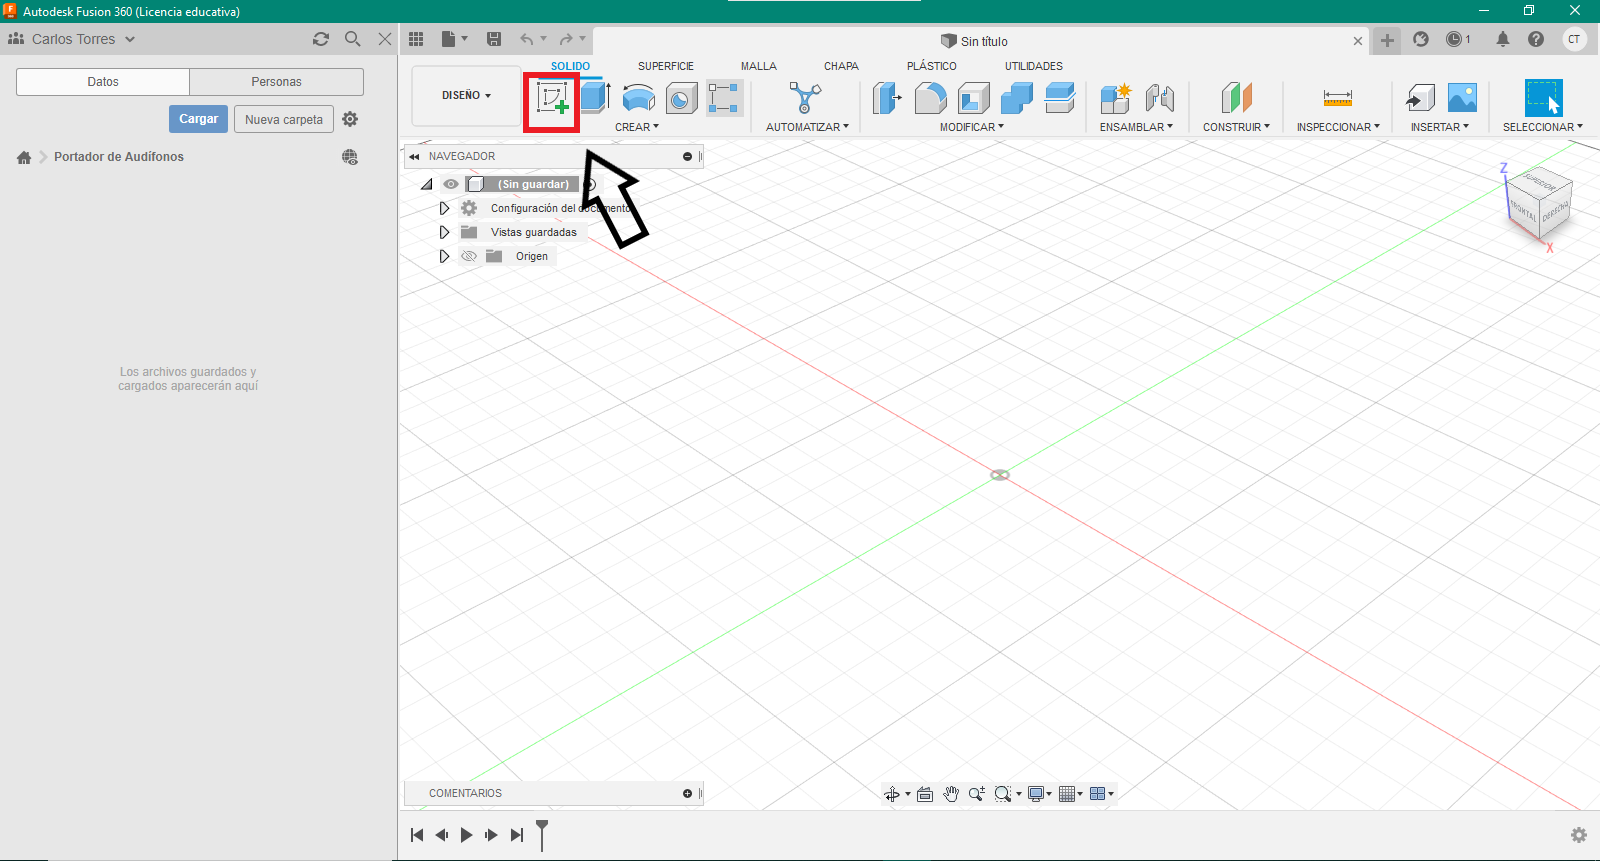Click the Nueva carpeta button

[x=284, y=119]
